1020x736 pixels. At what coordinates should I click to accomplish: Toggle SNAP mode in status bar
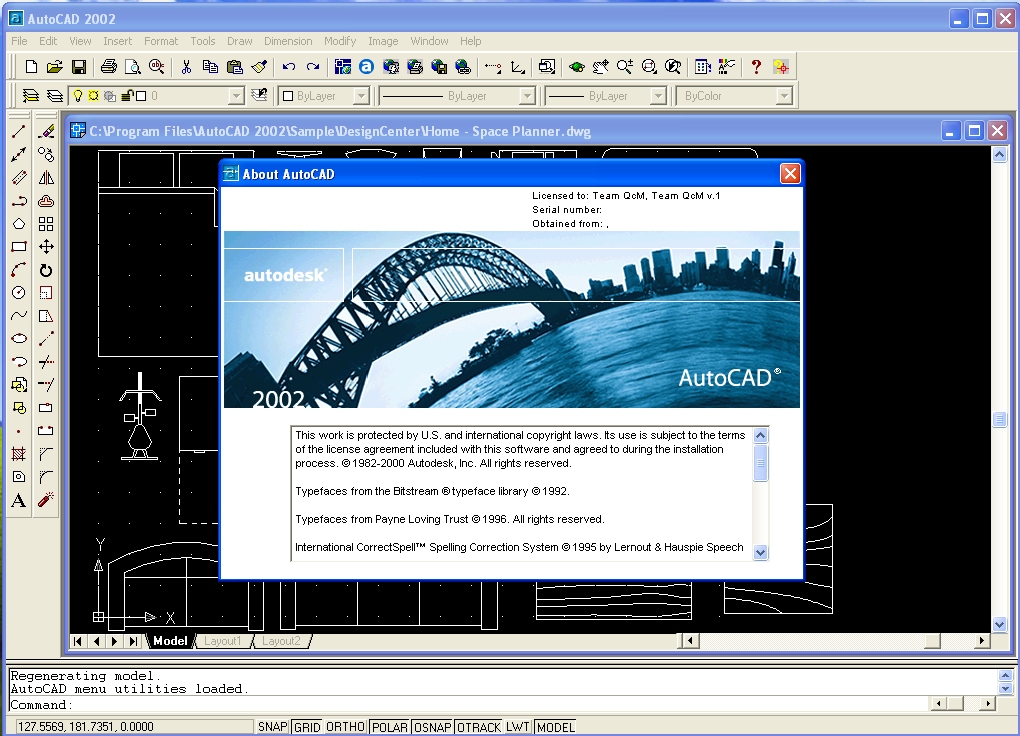click(x=272, y=727)
